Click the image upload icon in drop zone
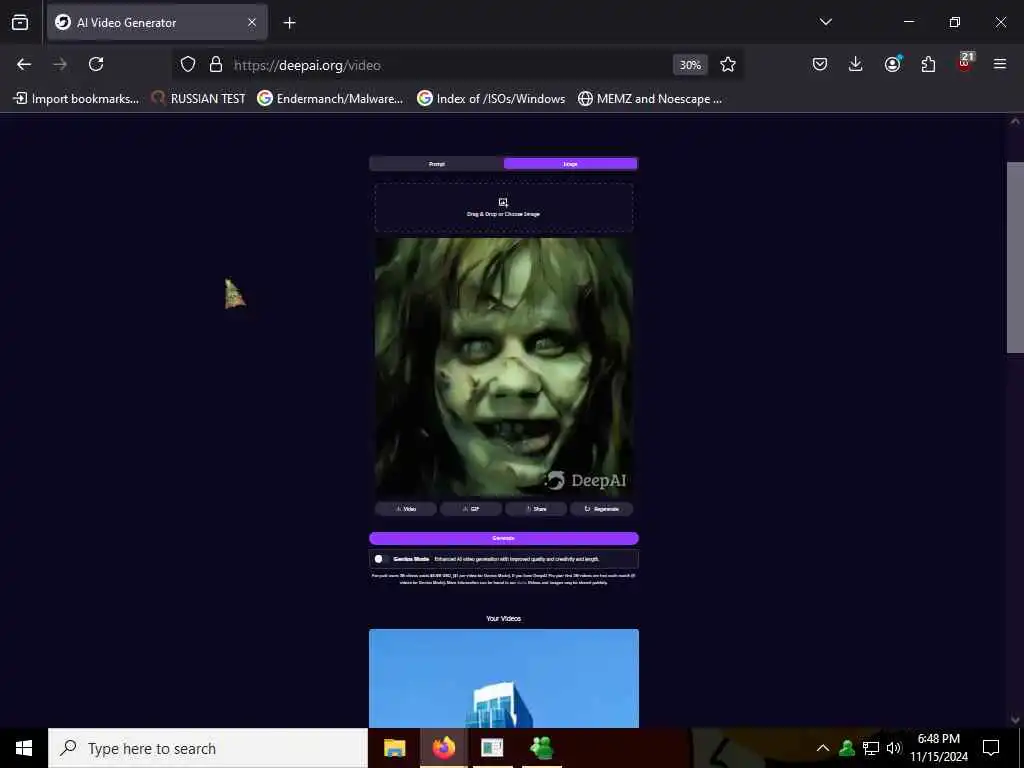 (x=503, y=202)
